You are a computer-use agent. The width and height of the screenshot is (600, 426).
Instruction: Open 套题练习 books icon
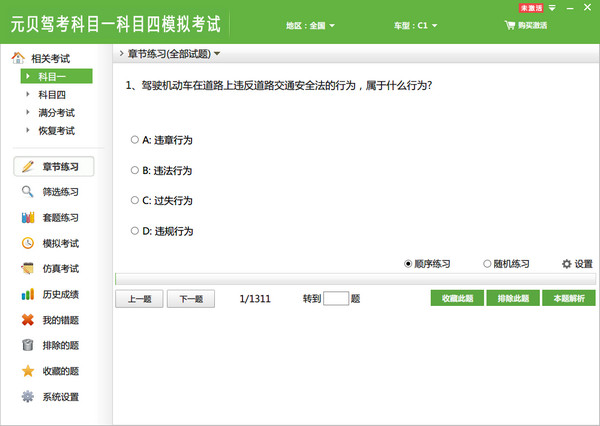pos(28,218)
